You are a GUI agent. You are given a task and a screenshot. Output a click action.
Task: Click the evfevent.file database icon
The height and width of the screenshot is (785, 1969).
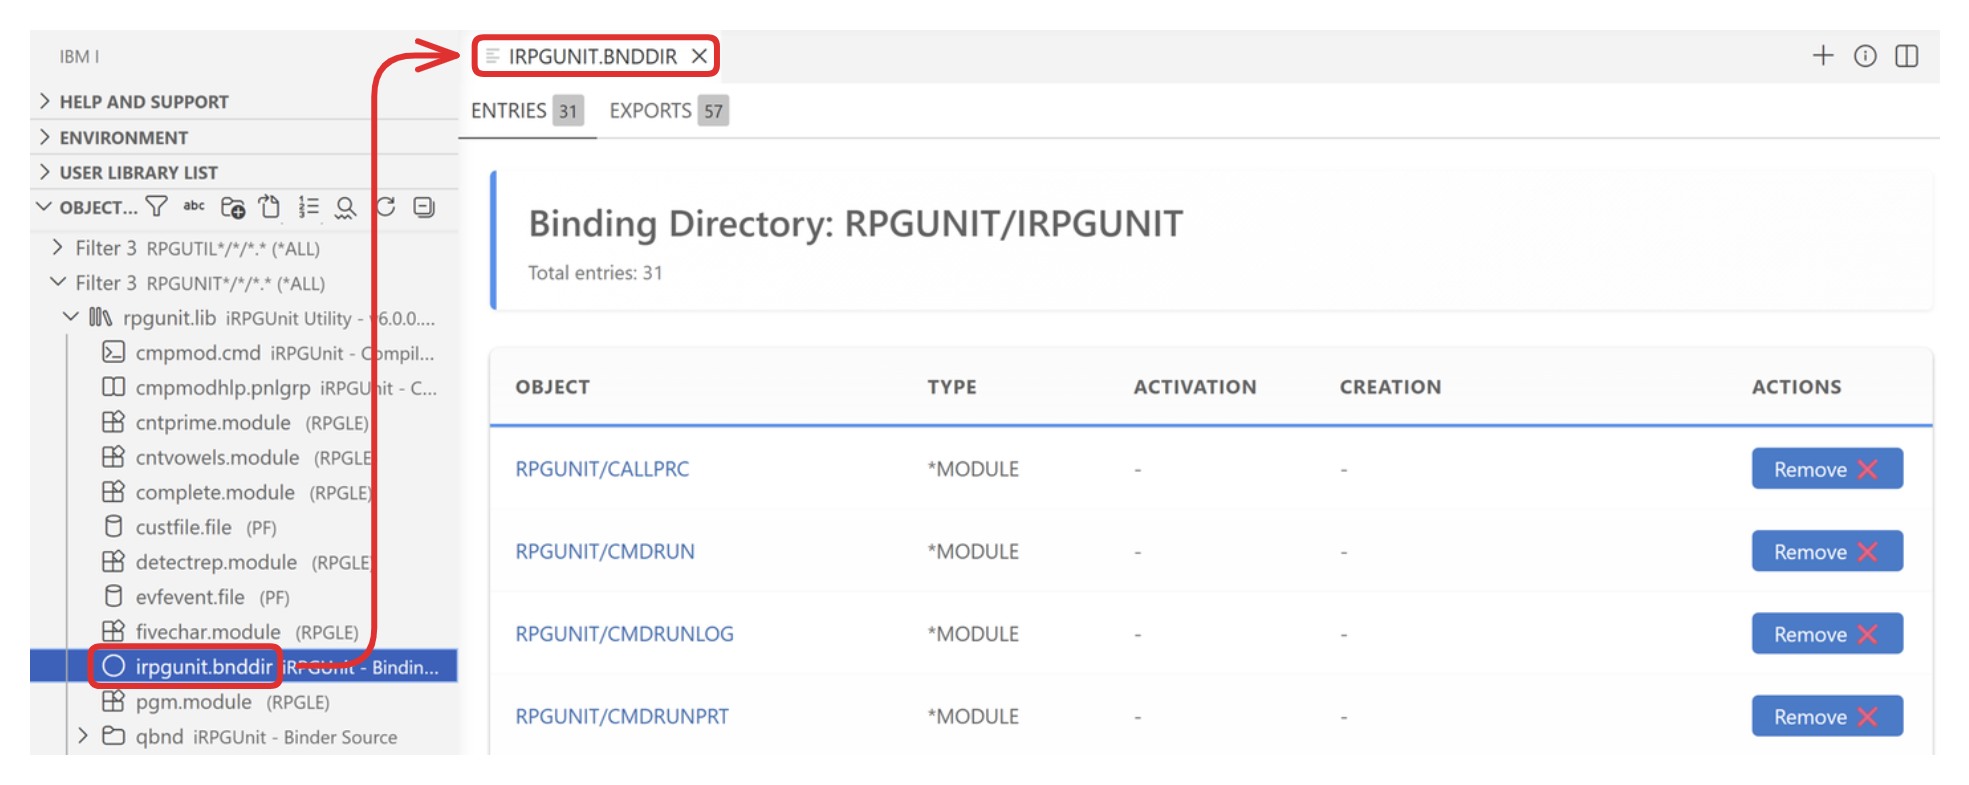pyautogui.click(x=114, y=596)
